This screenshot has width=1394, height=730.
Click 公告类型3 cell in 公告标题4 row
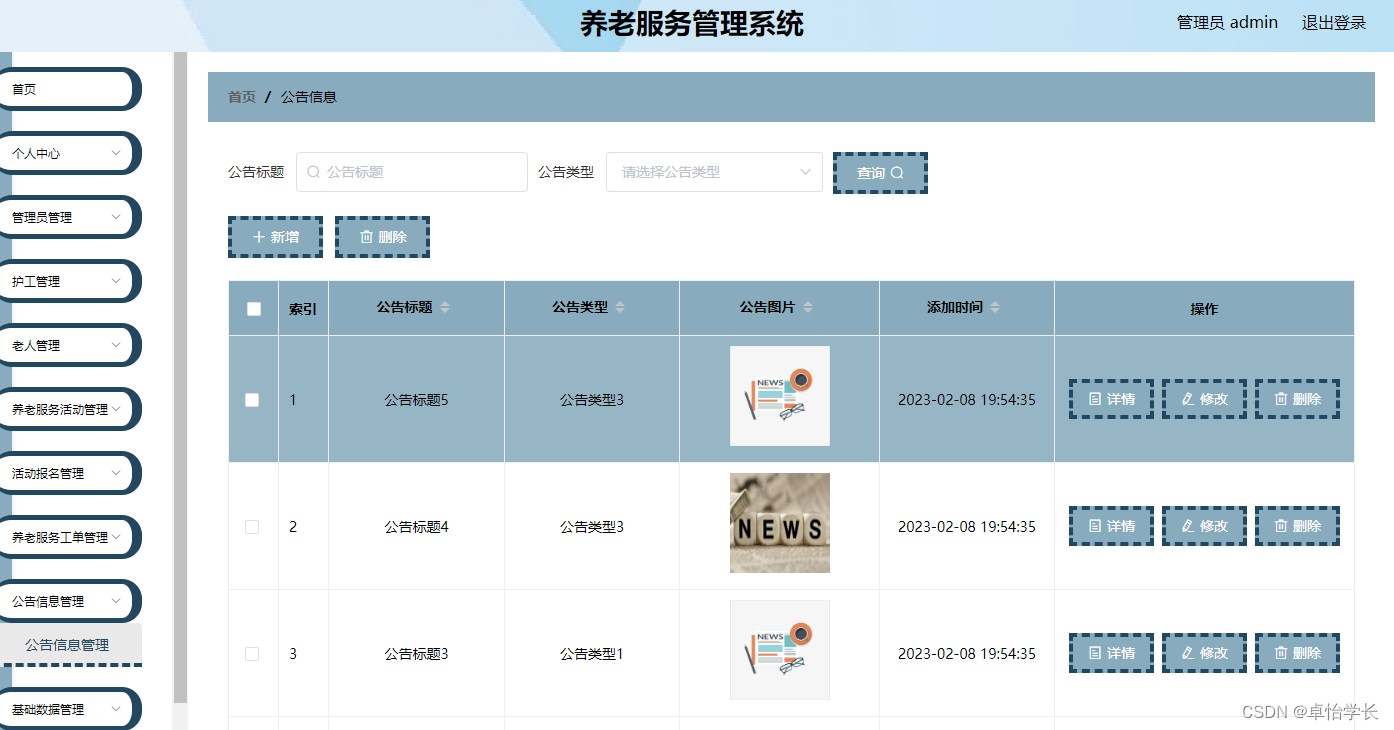pos(592,527)
